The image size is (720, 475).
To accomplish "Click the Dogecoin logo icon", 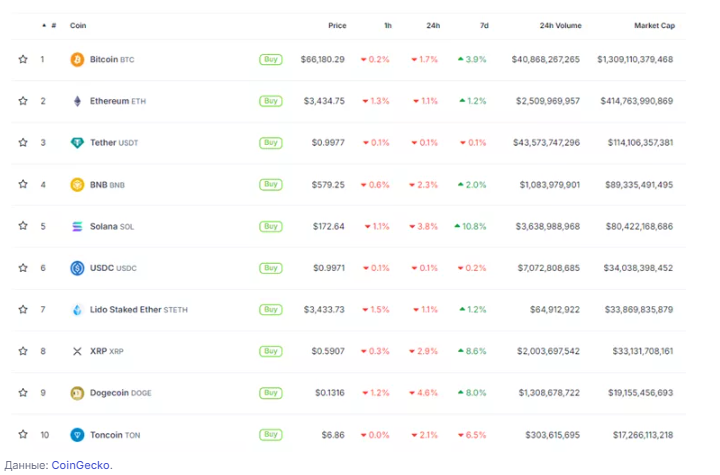I will pos(77,393).
